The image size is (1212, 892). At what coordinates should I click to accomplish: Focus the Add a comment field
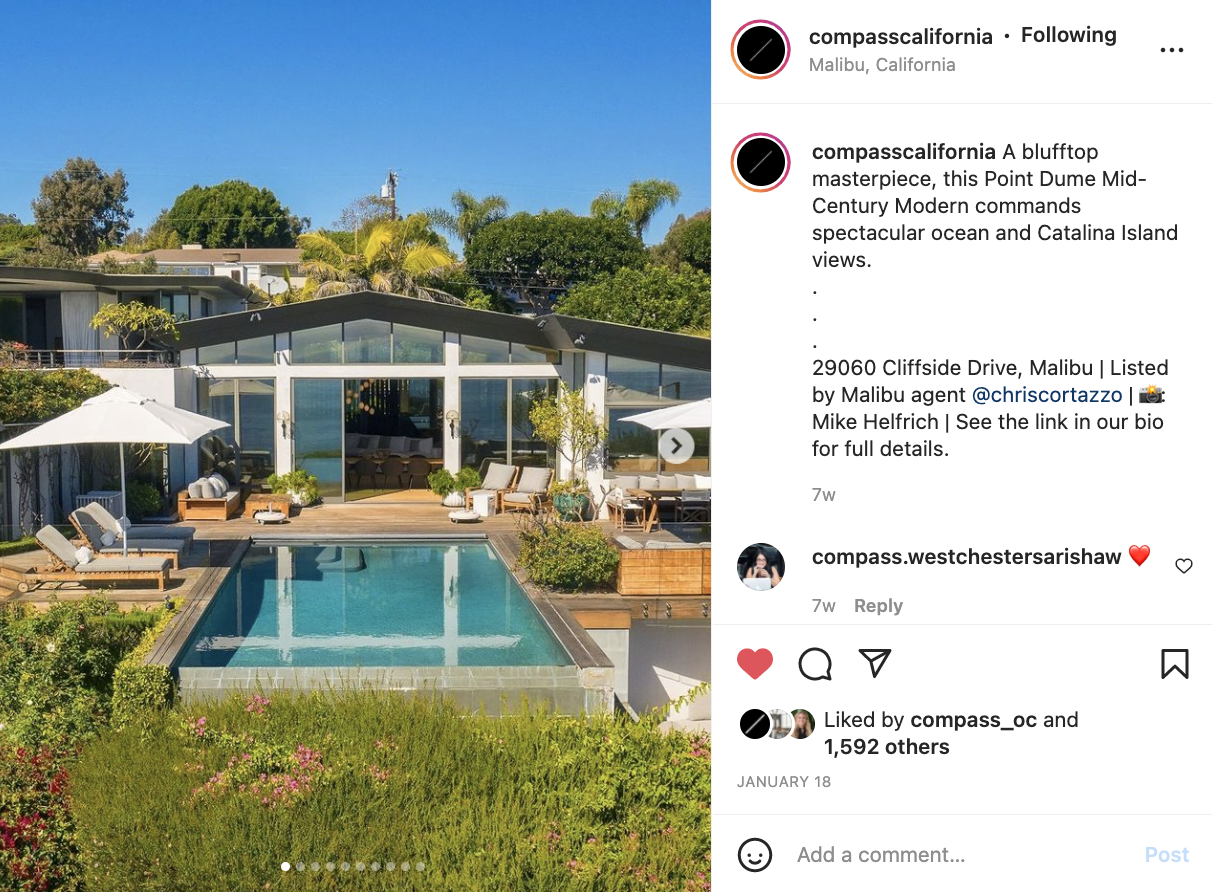(x=960, y=855)
